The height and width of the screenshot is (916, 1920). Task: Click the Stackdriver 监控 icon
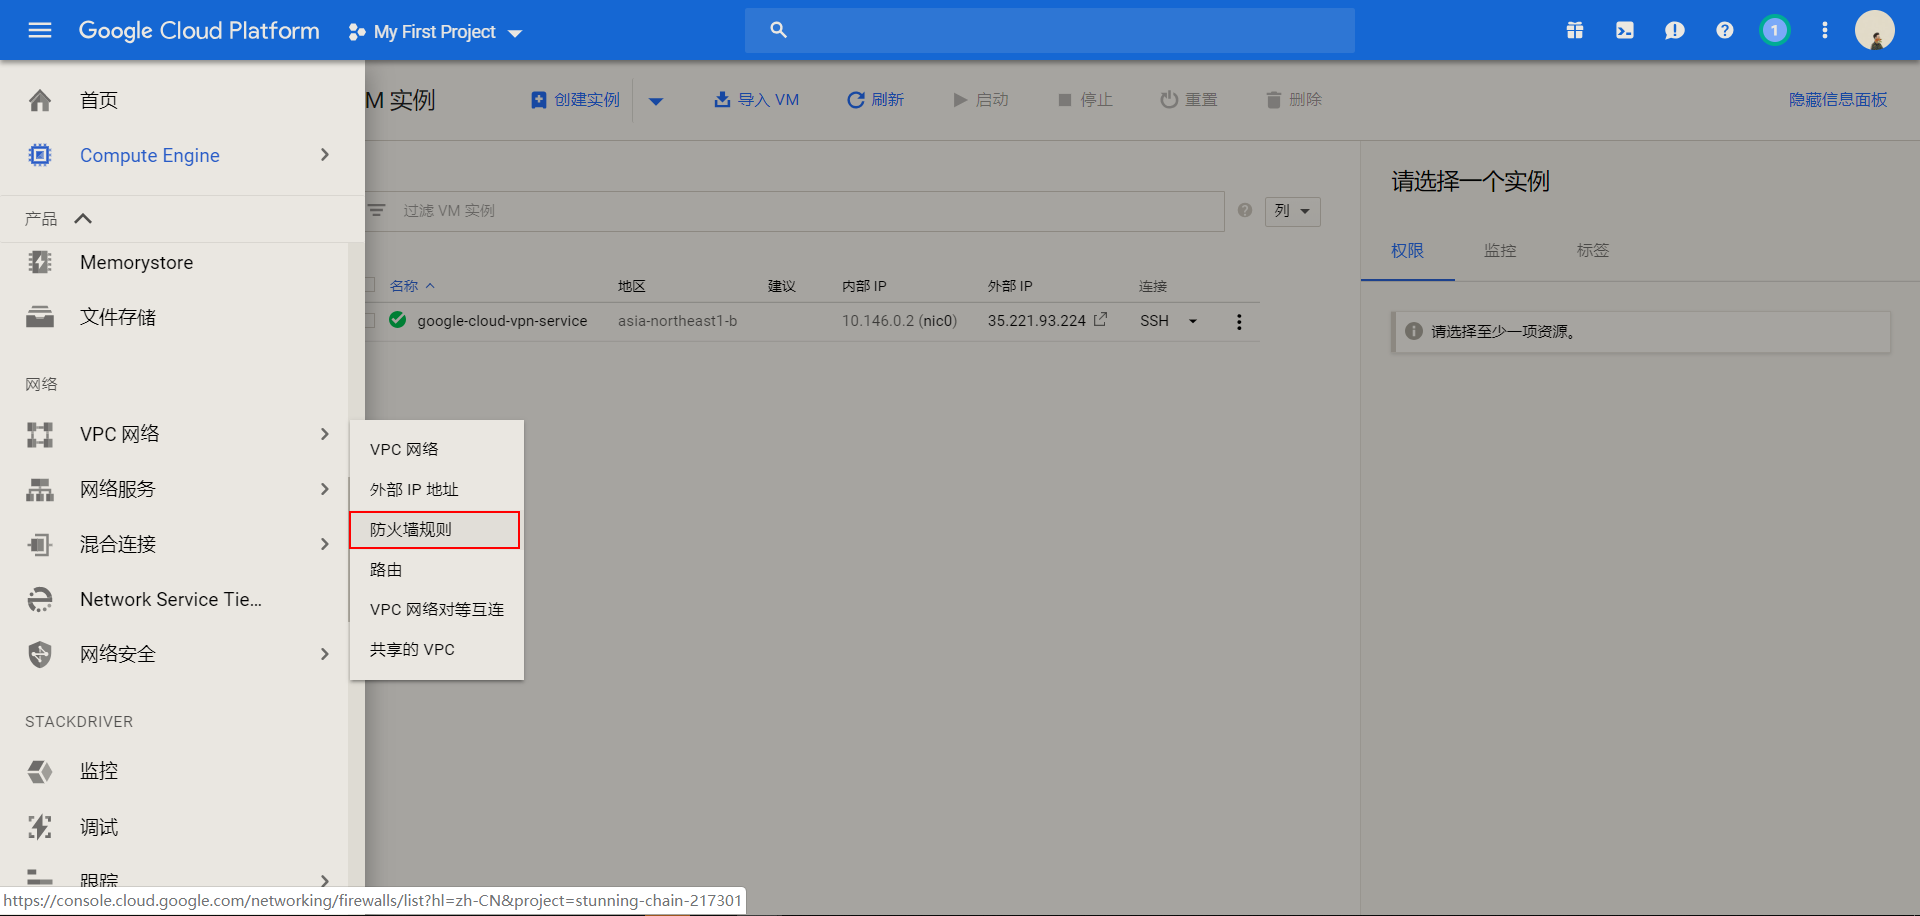(40, 771)
